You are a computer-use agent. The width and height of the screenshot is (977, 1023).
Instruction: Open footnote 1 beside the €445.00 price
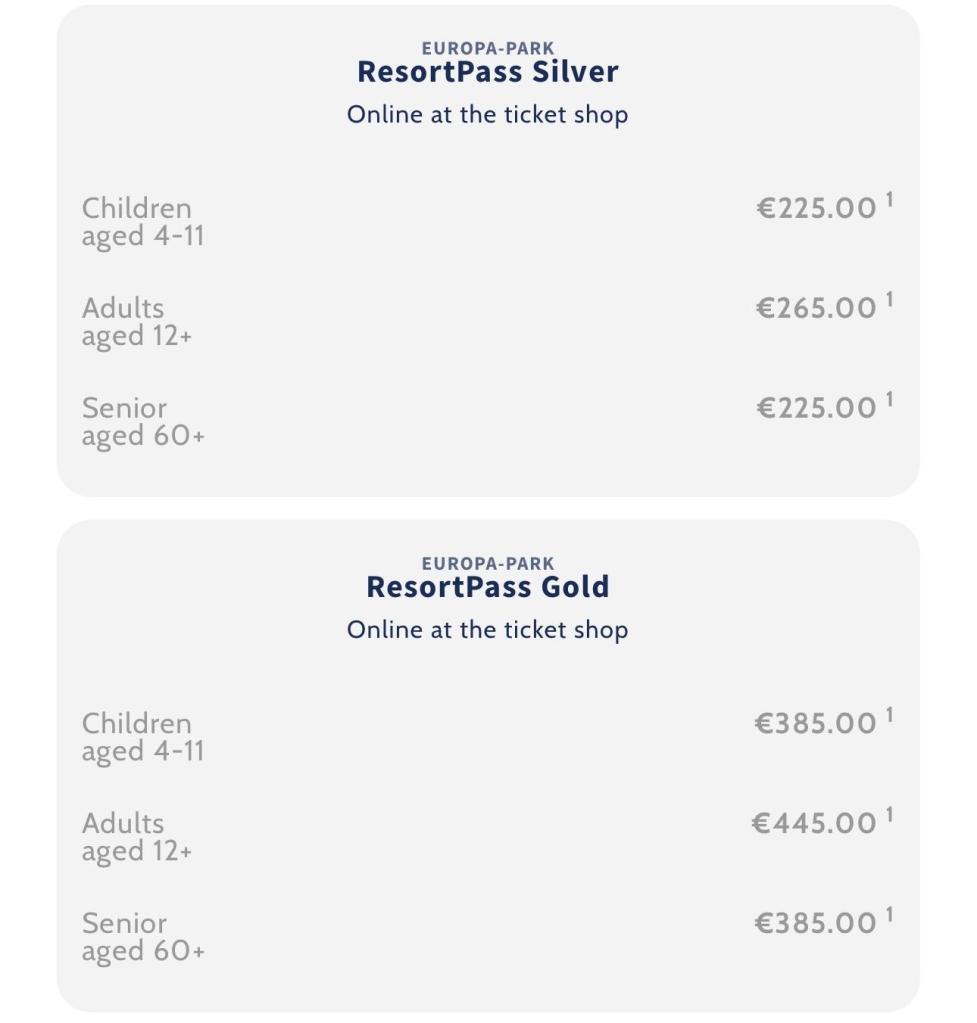(x=889, y=814)
